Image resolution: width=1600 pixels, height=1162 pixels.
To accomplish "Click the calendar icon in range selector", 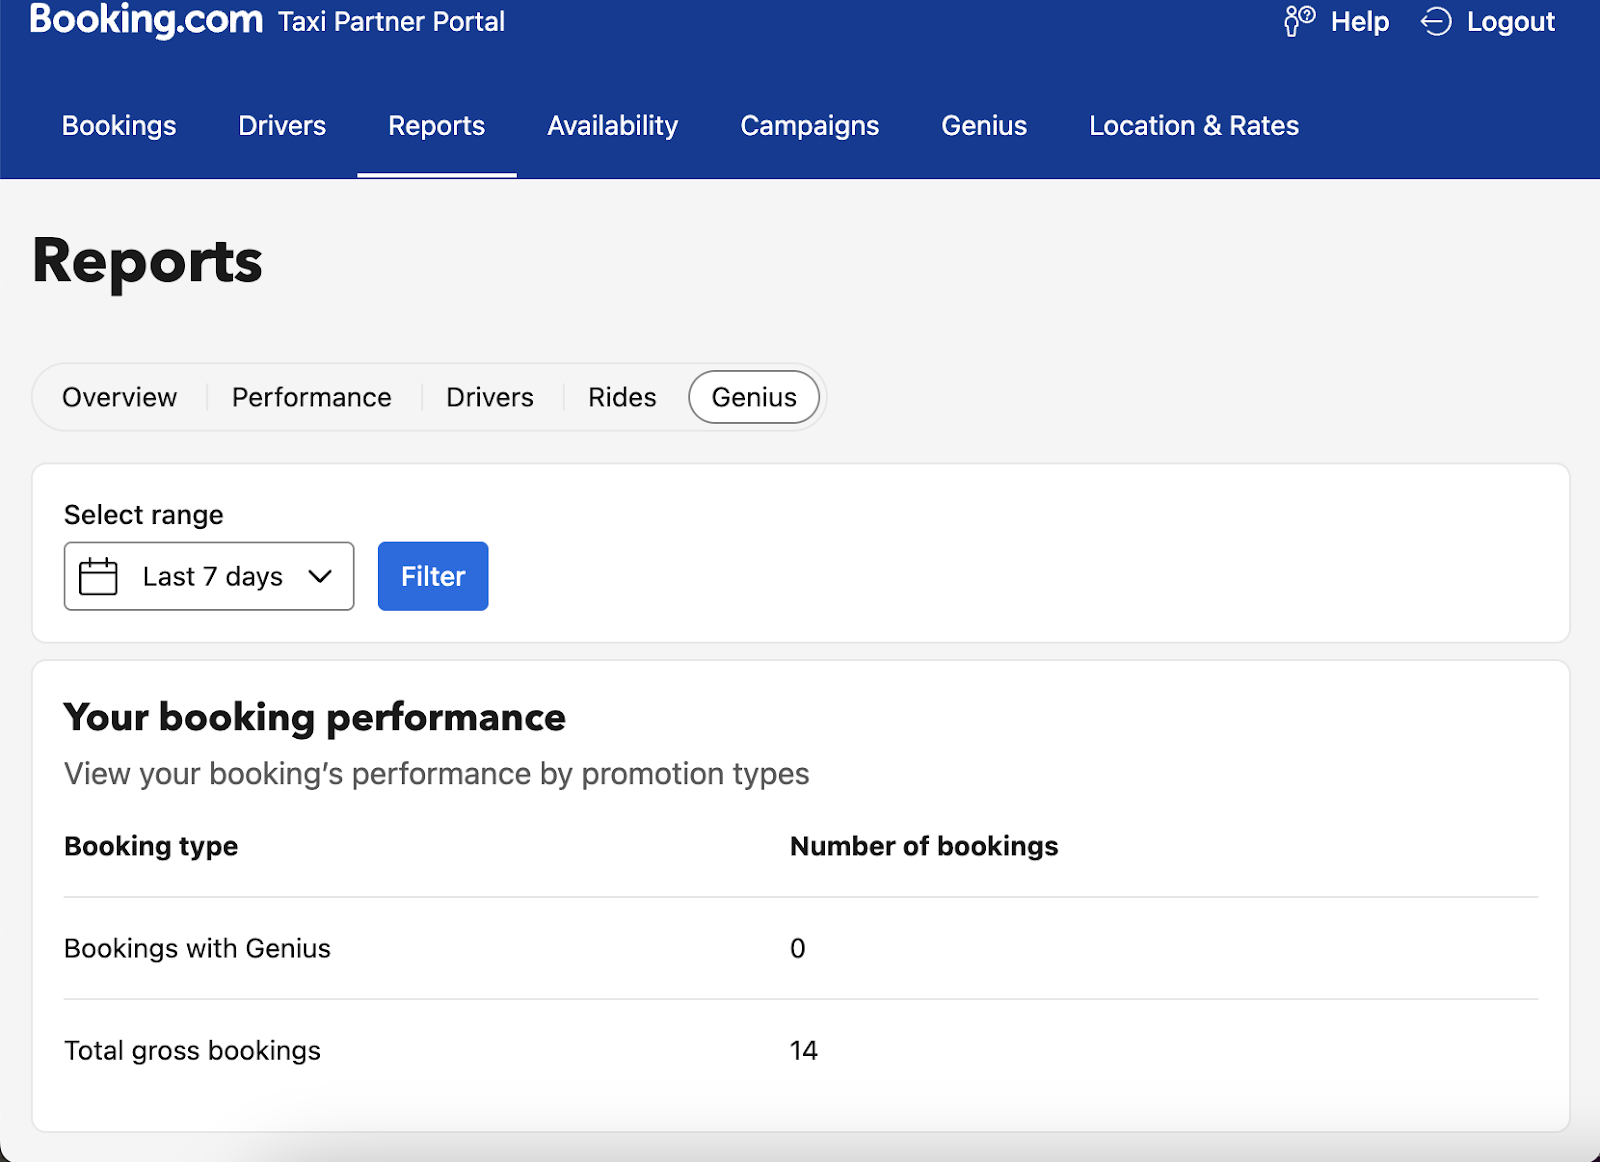I will (x=98, y=577).
